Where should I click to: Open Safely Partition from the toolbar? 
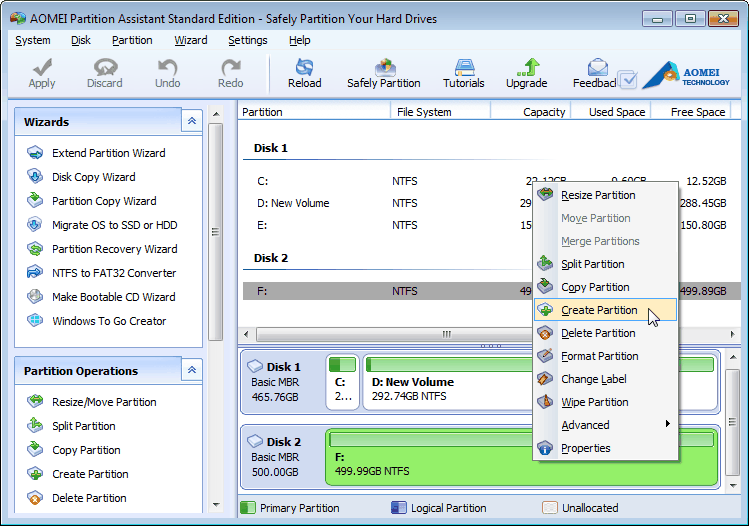pyautogui.click(x=384, y=74)
